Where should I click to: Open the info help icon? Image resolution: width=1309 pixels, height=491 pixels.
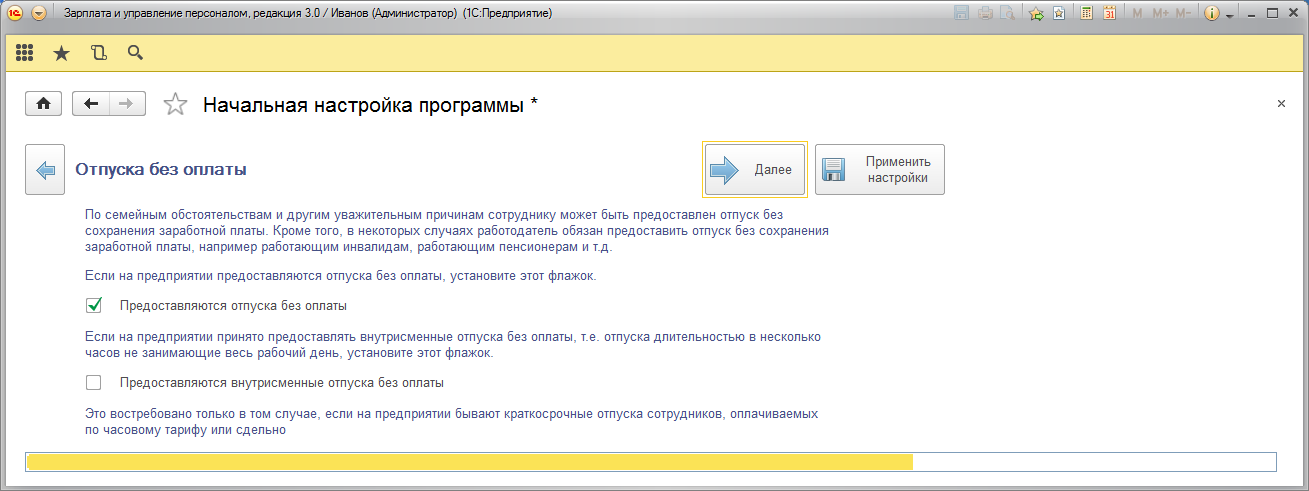point(1213,14)
